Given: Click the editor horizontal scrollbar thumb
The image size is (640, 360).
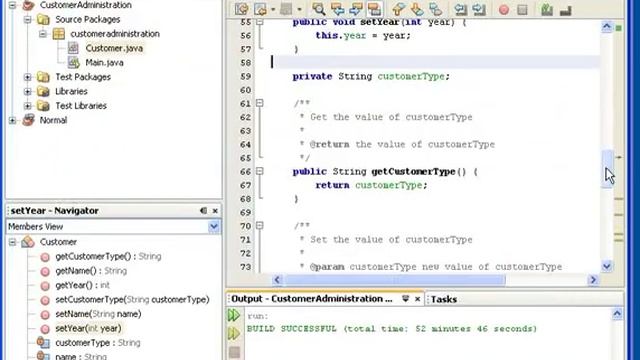Looking at the screenshot, I should pyautogui.click(x=395, y=280).
